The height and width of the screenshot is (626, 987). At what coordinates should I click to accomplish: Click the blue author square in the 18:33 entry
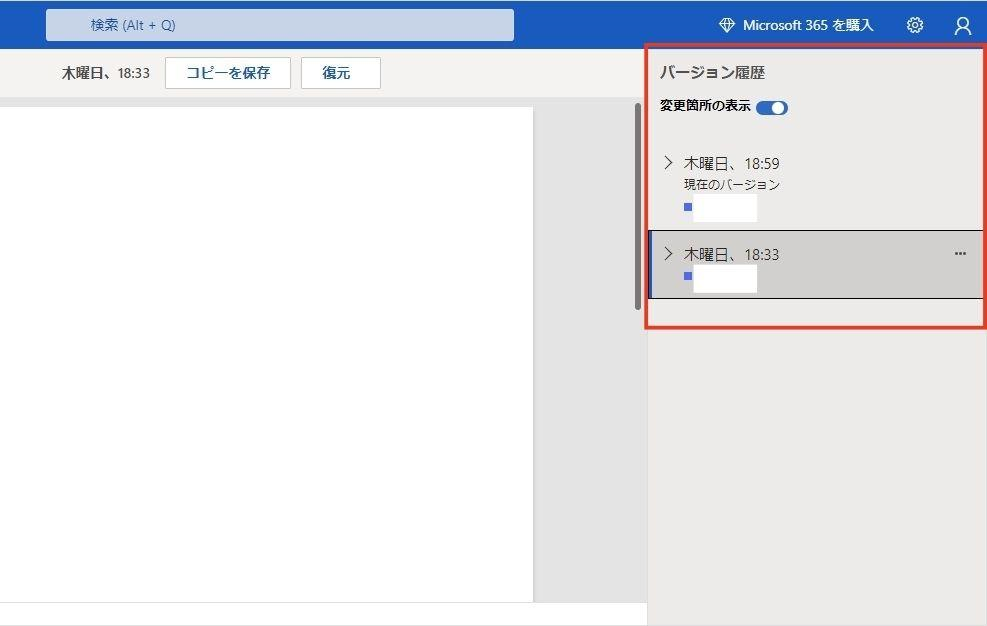click(x=688, y=278)
